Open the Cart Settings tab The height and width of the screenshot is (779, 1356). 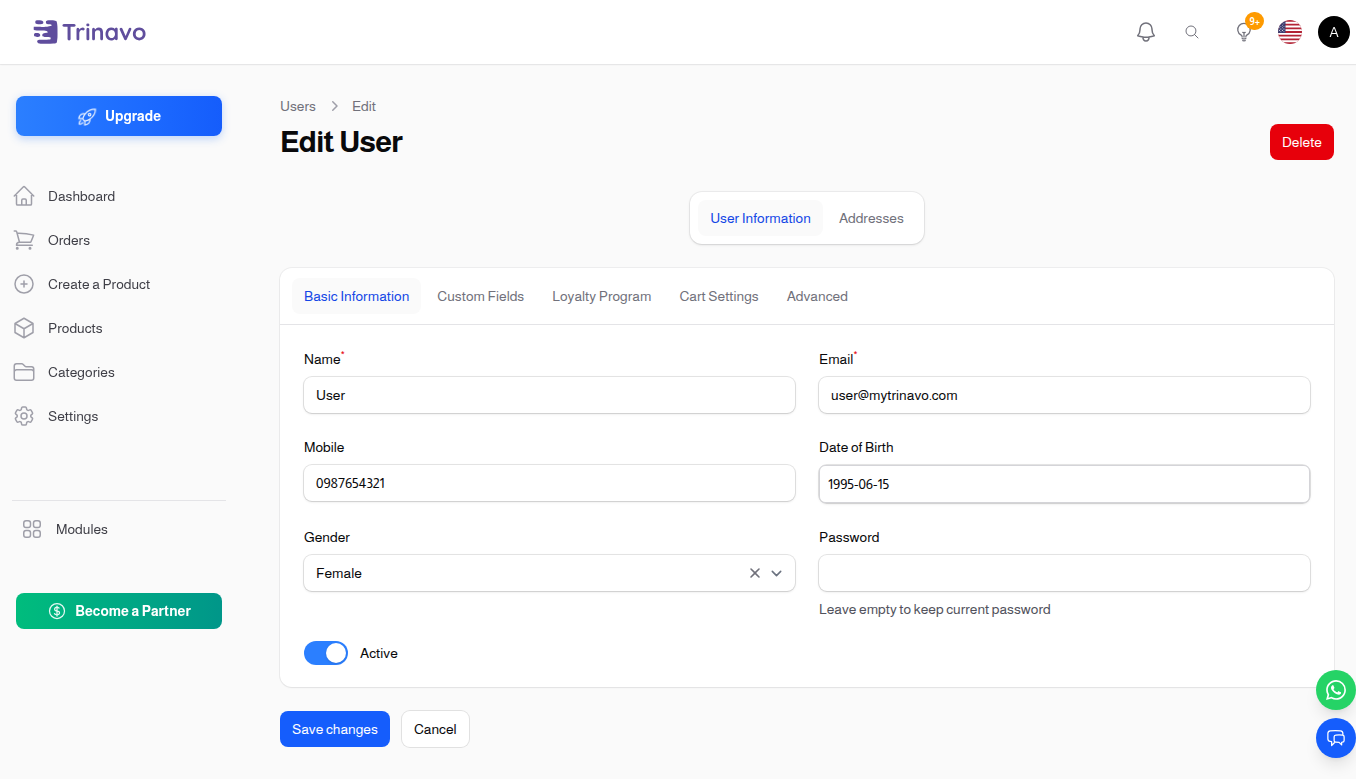[x=719, y=296]
